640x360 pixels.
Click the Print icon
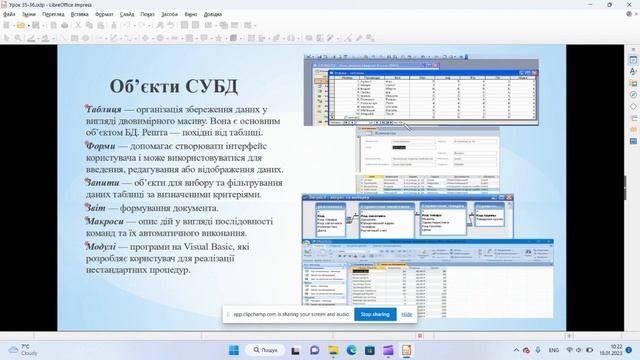pos(64,25)
